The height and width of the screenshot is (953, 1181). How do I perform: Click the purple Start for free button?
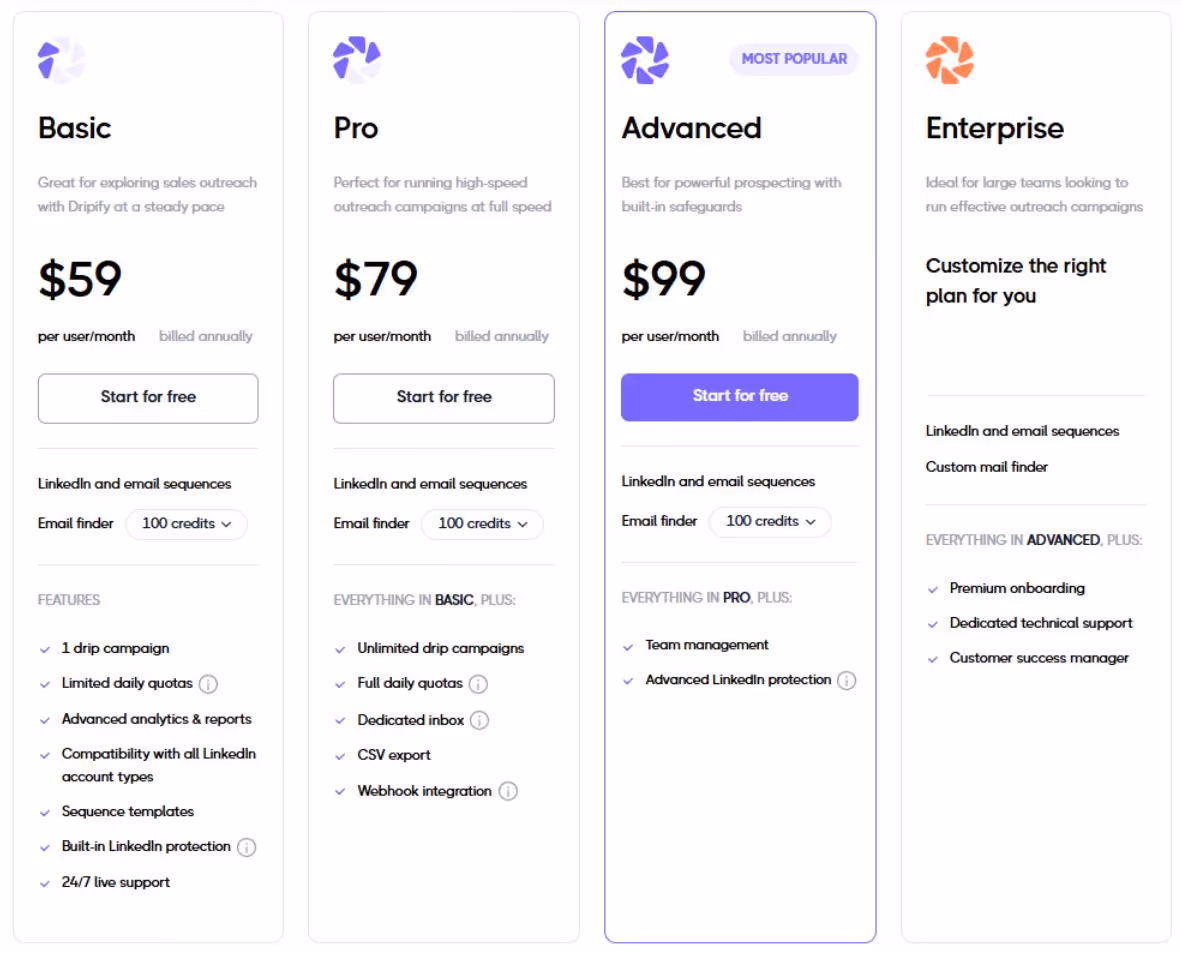(x=739, y=397)
